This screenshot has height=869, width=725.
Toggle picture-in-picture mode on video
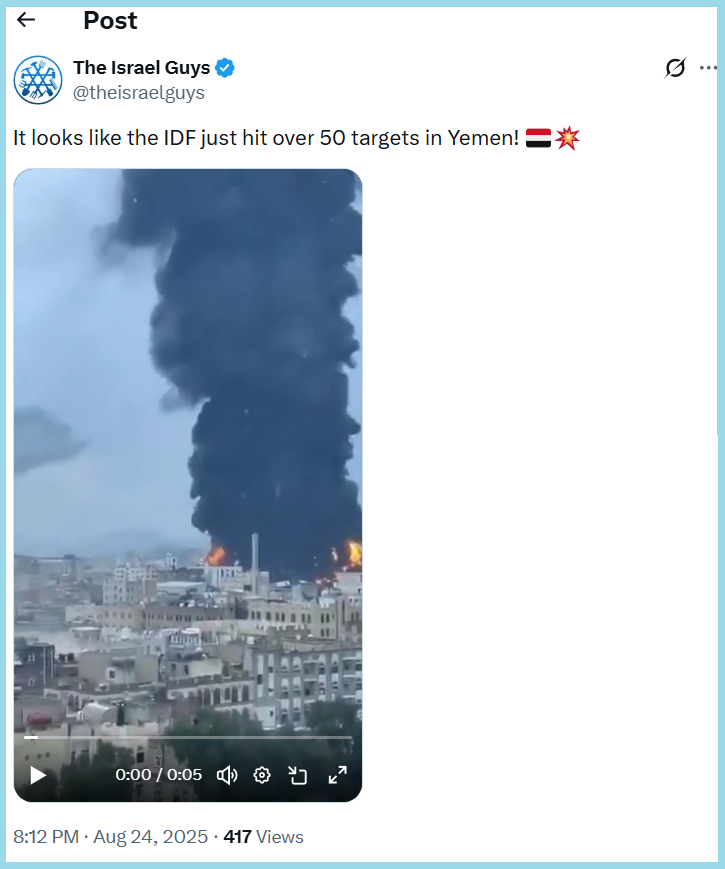coord(298,775)
